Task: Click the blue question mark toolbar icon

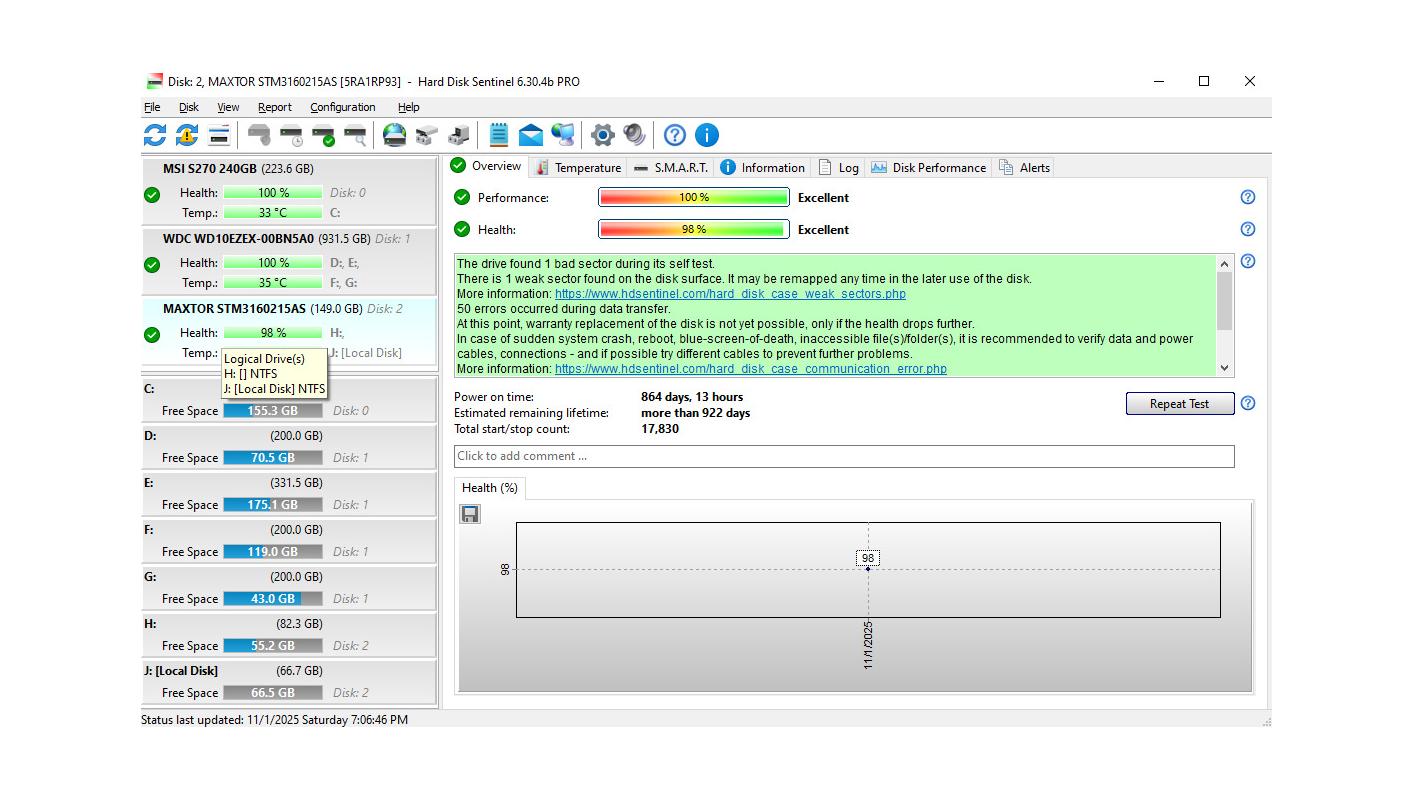Action: coord(675,135)
